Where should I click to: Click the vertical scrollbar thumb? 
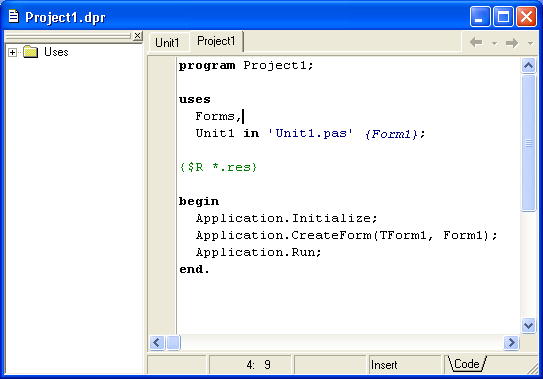pos(528,143)
